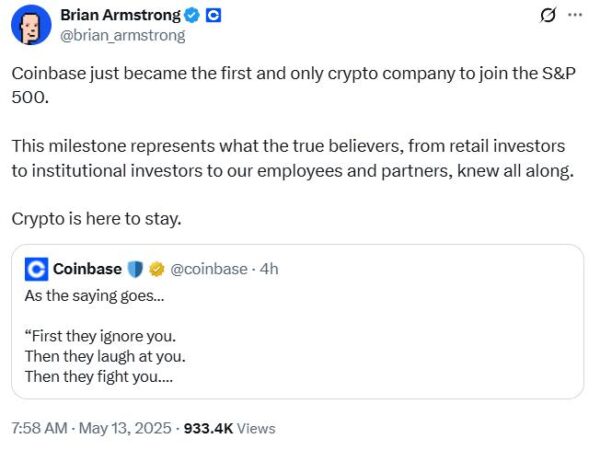Click the 4h timestamp on the quoted post

(269, 269)
